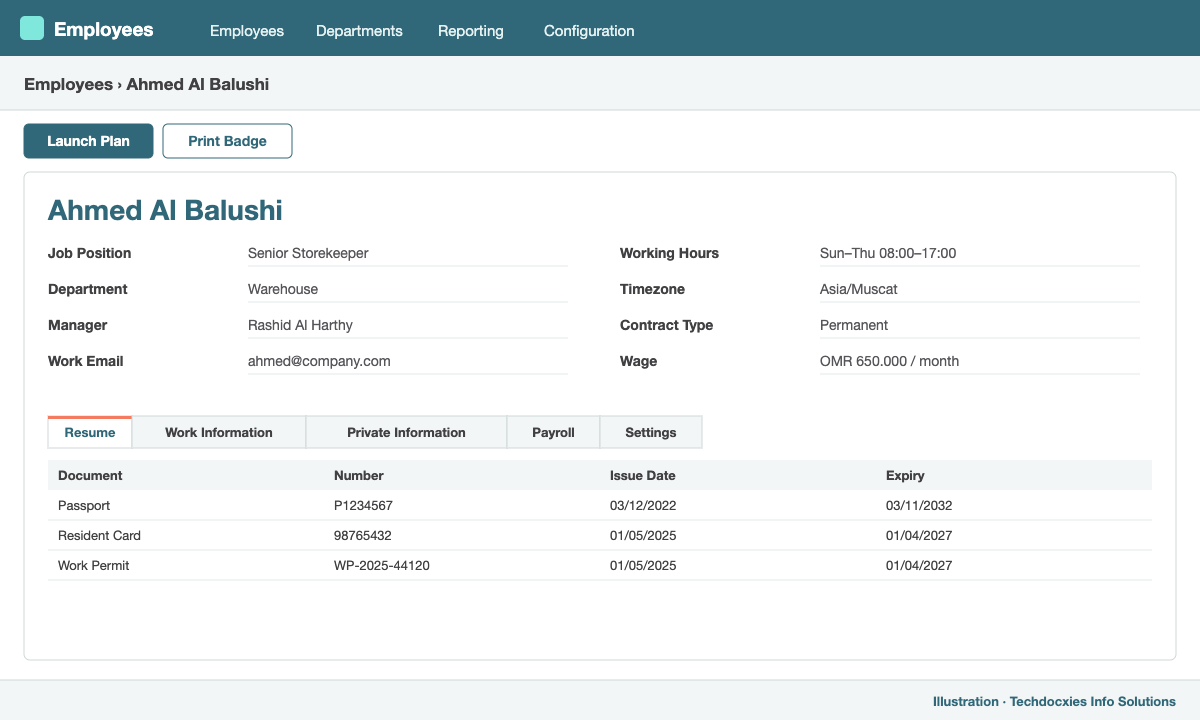Select the Work Permit document row

600,565
